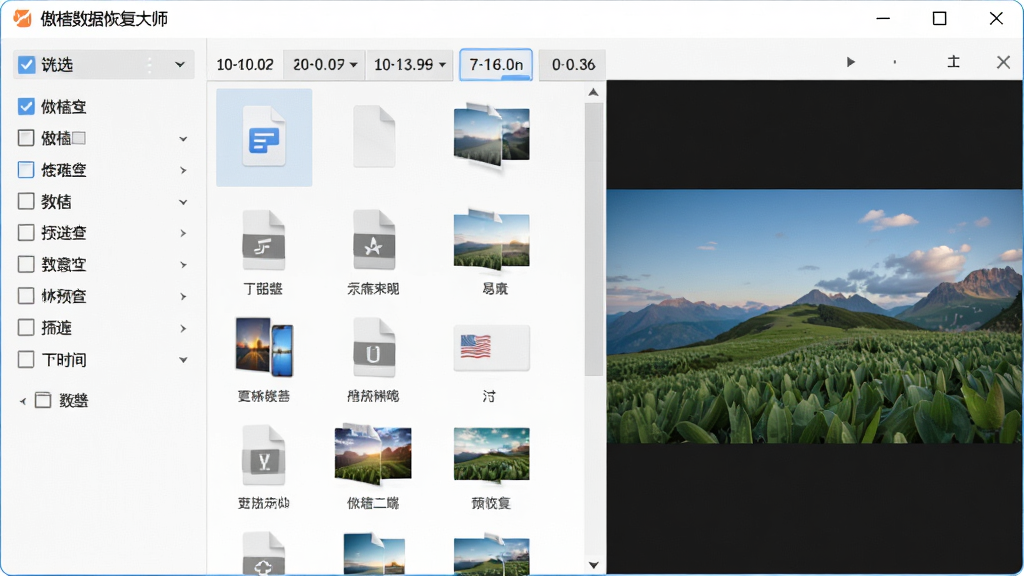Click the play button above the preview
Viewport: 1024px width, 576px height.
850,62
